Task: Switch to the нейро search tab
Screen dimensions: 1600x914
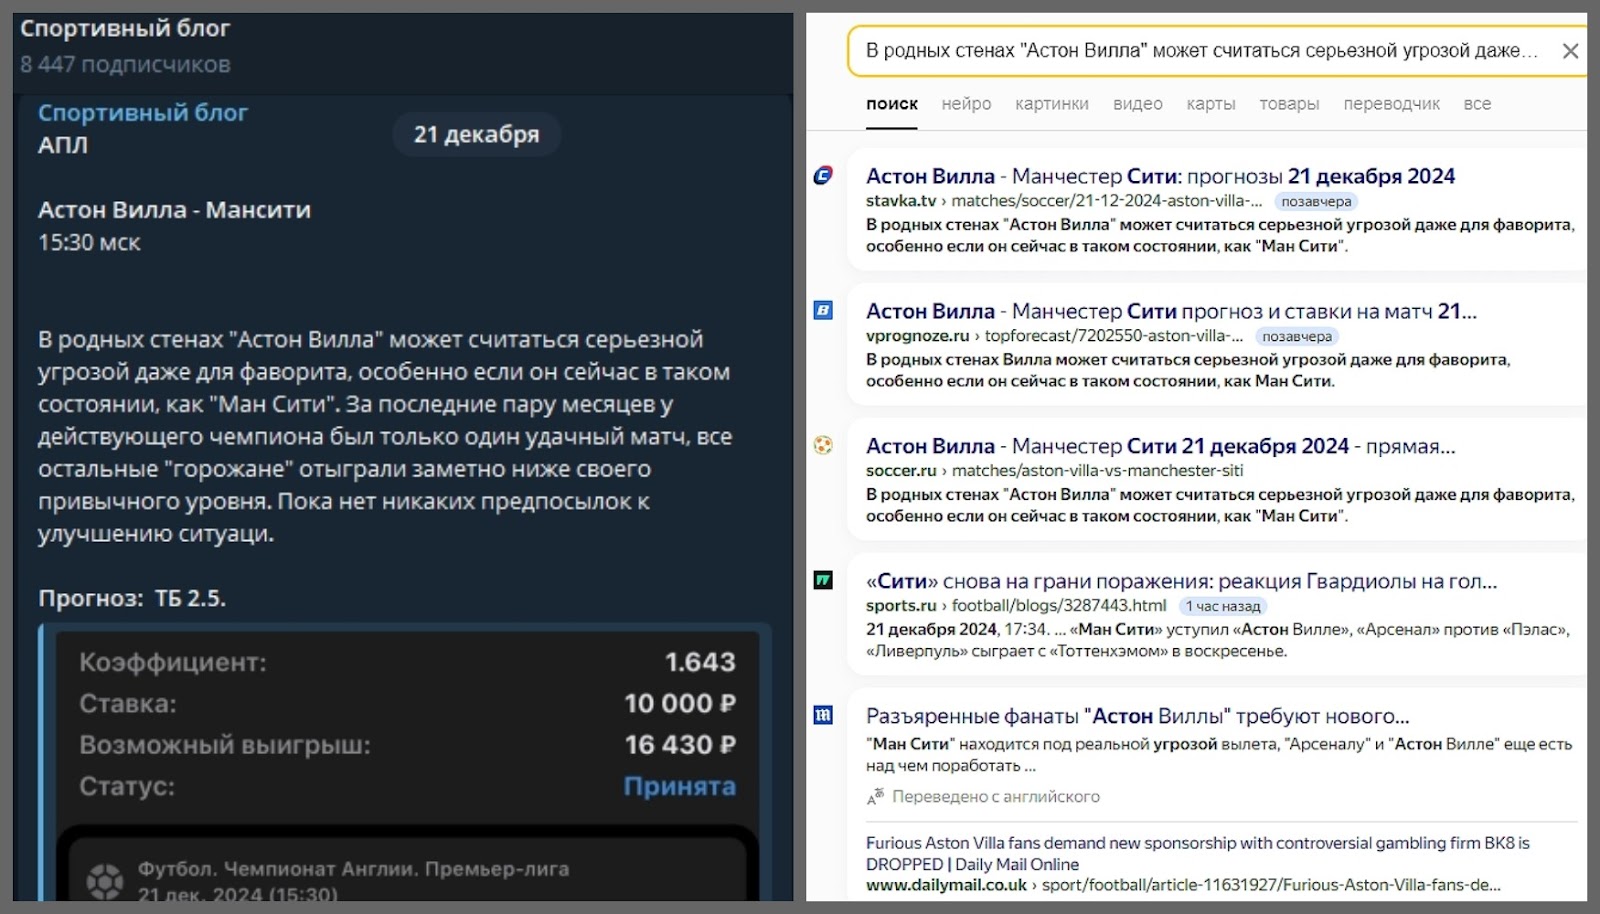Action: pos(966,104)
